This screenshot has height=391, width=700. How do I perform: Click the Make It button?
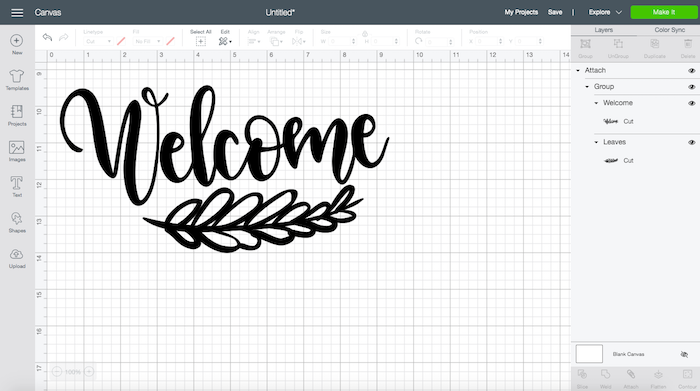pyautogui.click(x=664, y=12)
